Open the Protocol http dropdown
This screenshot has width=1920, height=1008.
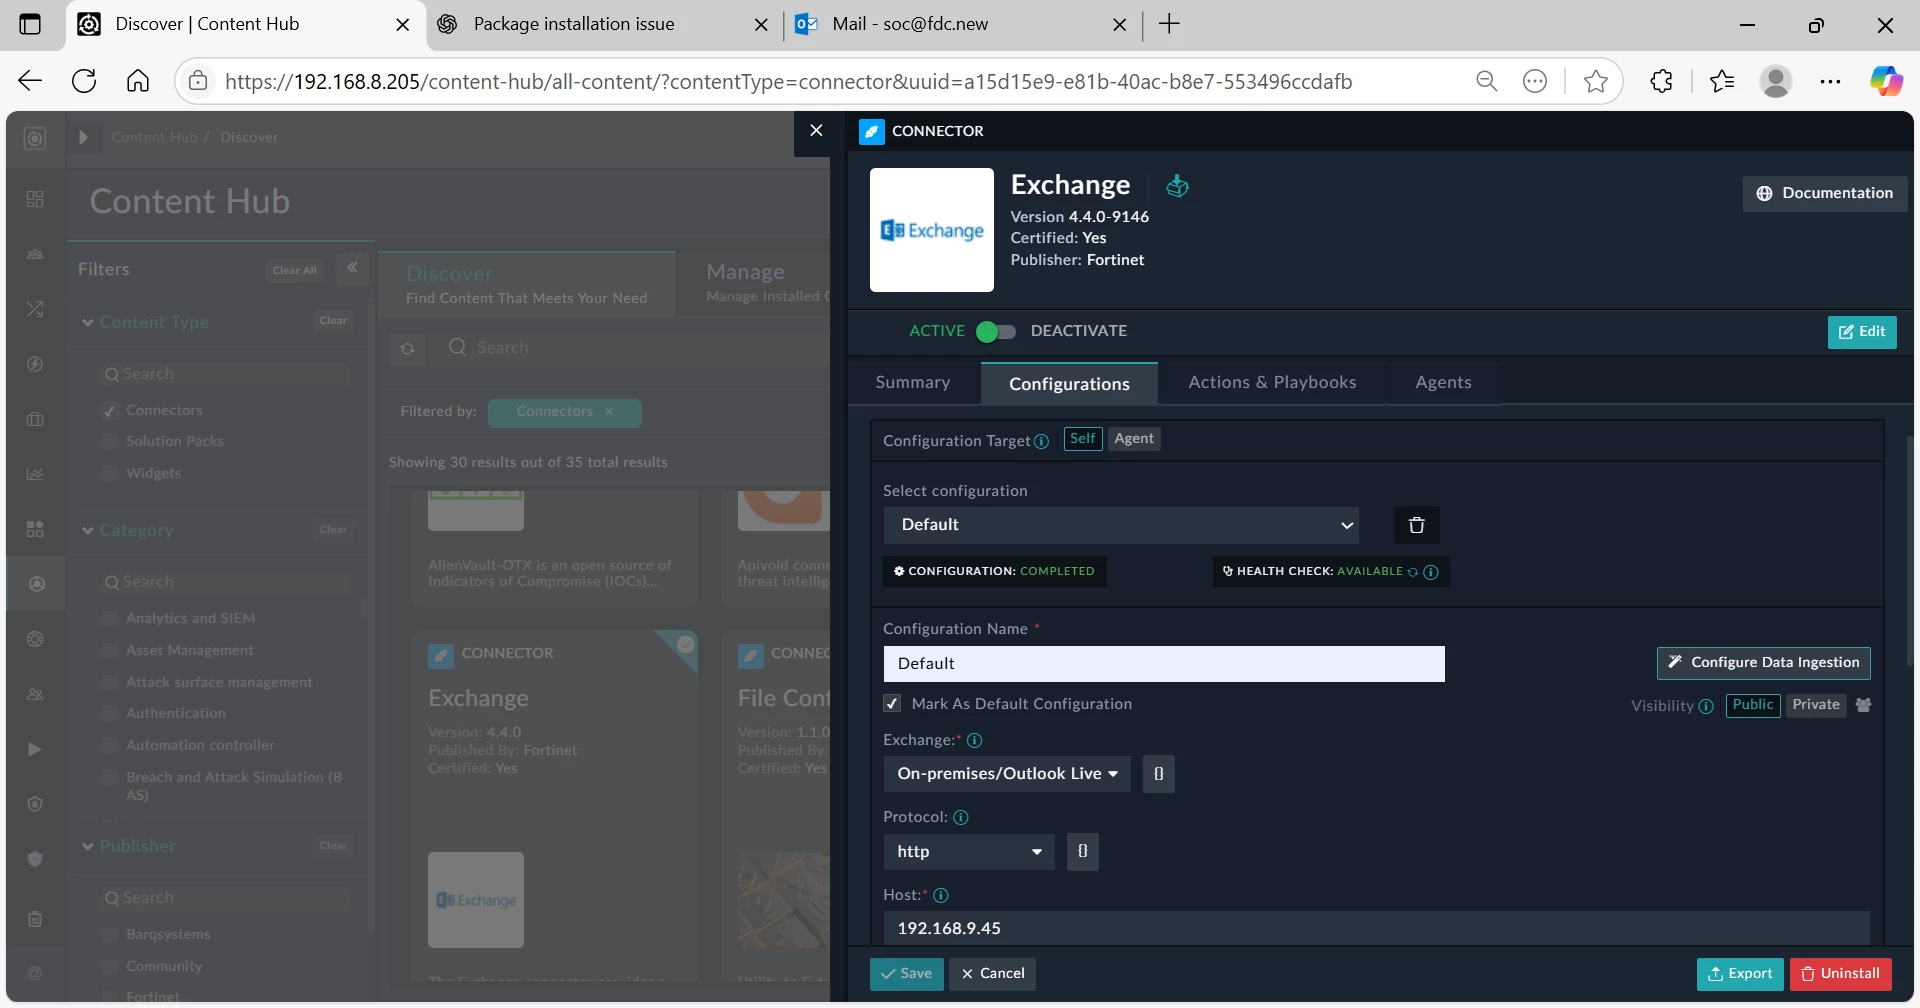click(969, 852)
